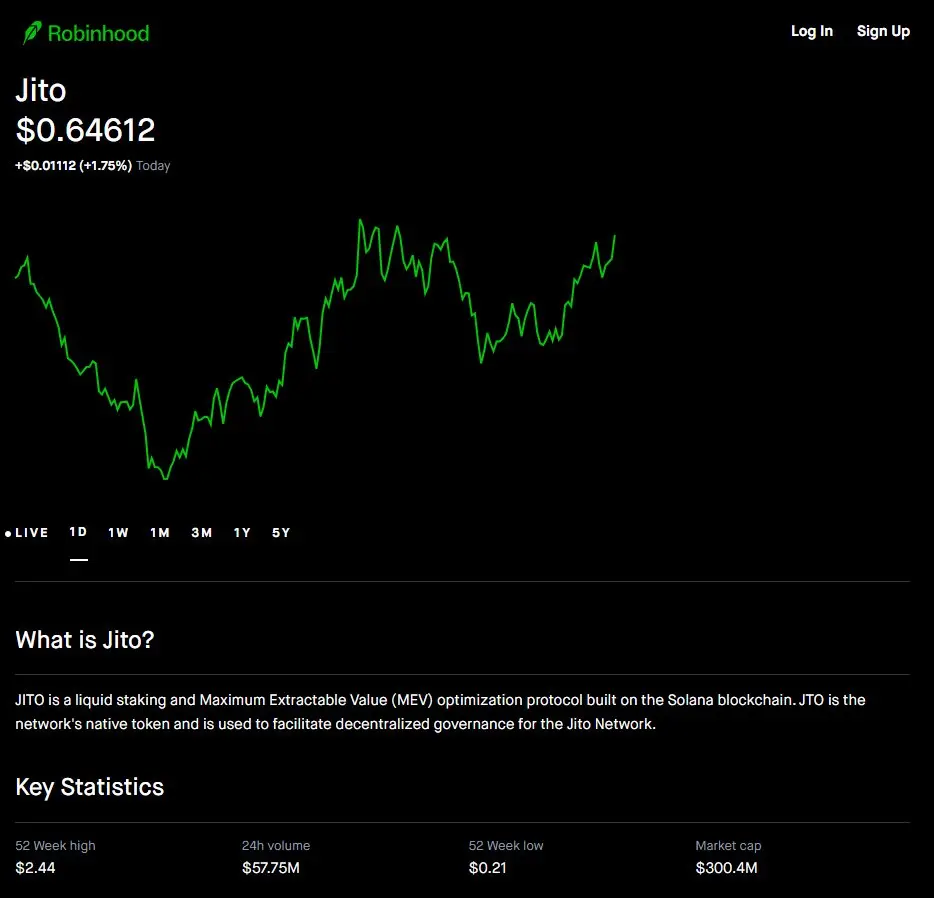Viewport: 934px width, 898px height.
Task: Click the 24h volume label
Action: click(276, 846)
